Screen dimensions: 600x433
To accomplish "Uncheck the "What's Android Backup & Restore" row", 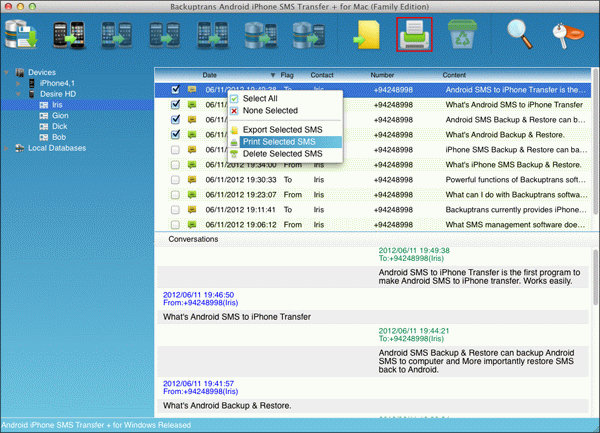I will pyautogui.click(x=175, y=134).
